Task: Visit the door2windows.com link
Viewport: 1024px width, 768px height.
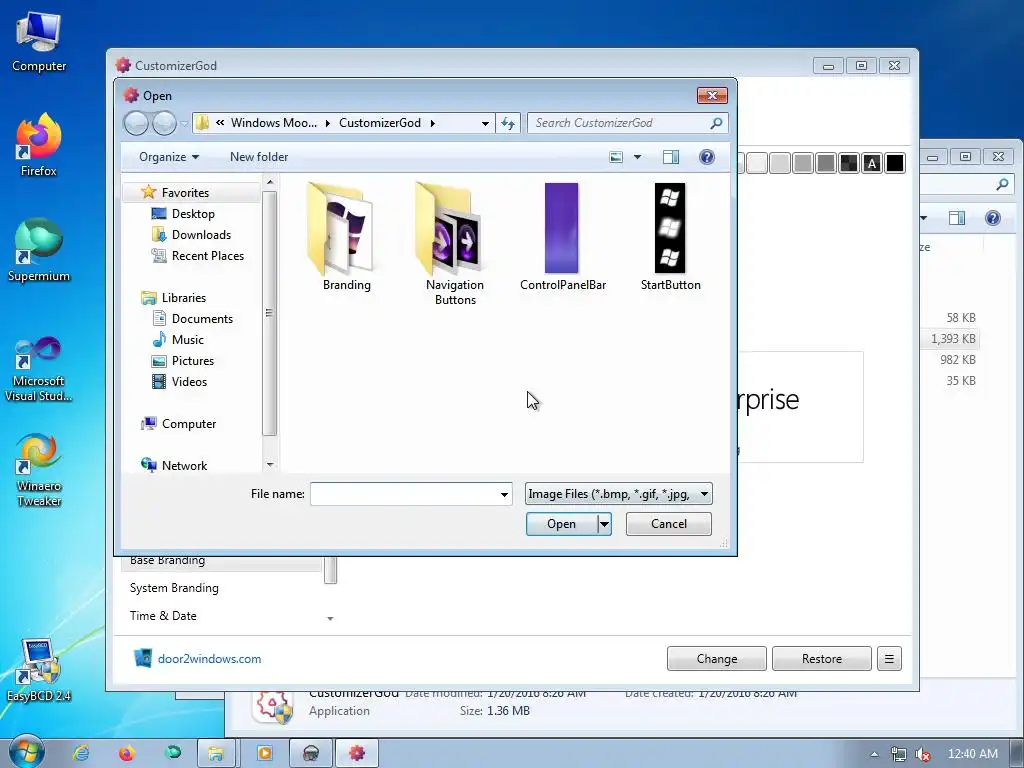Action: 209,659
